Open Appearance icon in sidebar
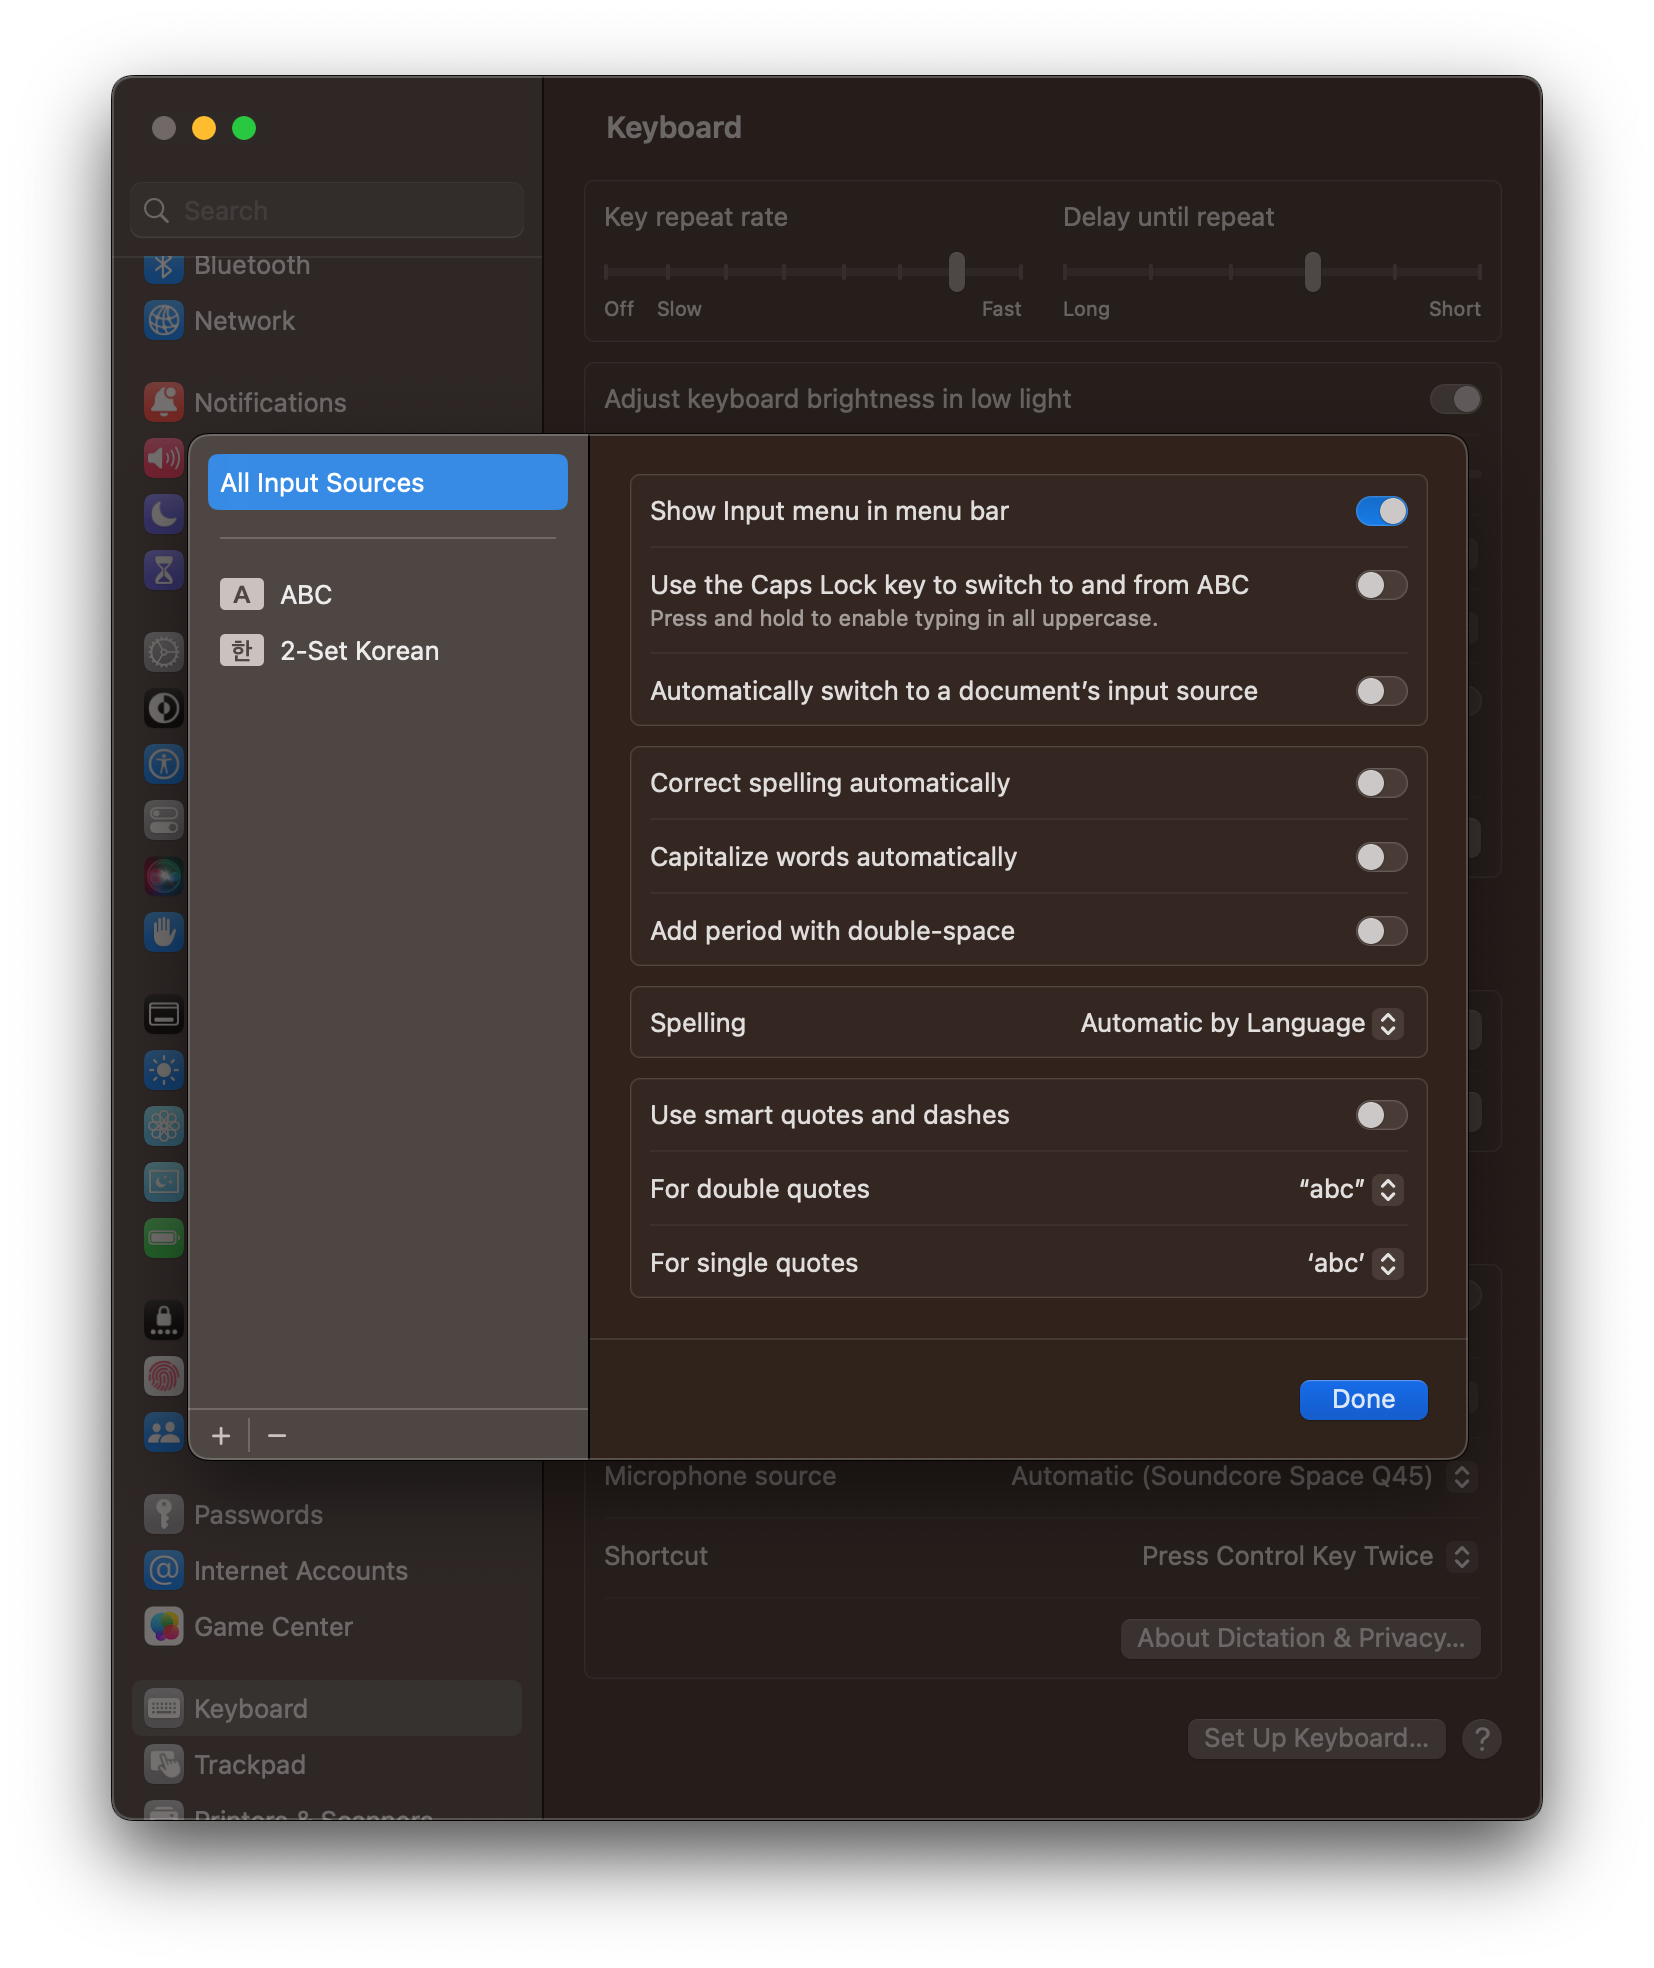The image size is (1654, 1968). pyautogui.click(x=164, y=708)
